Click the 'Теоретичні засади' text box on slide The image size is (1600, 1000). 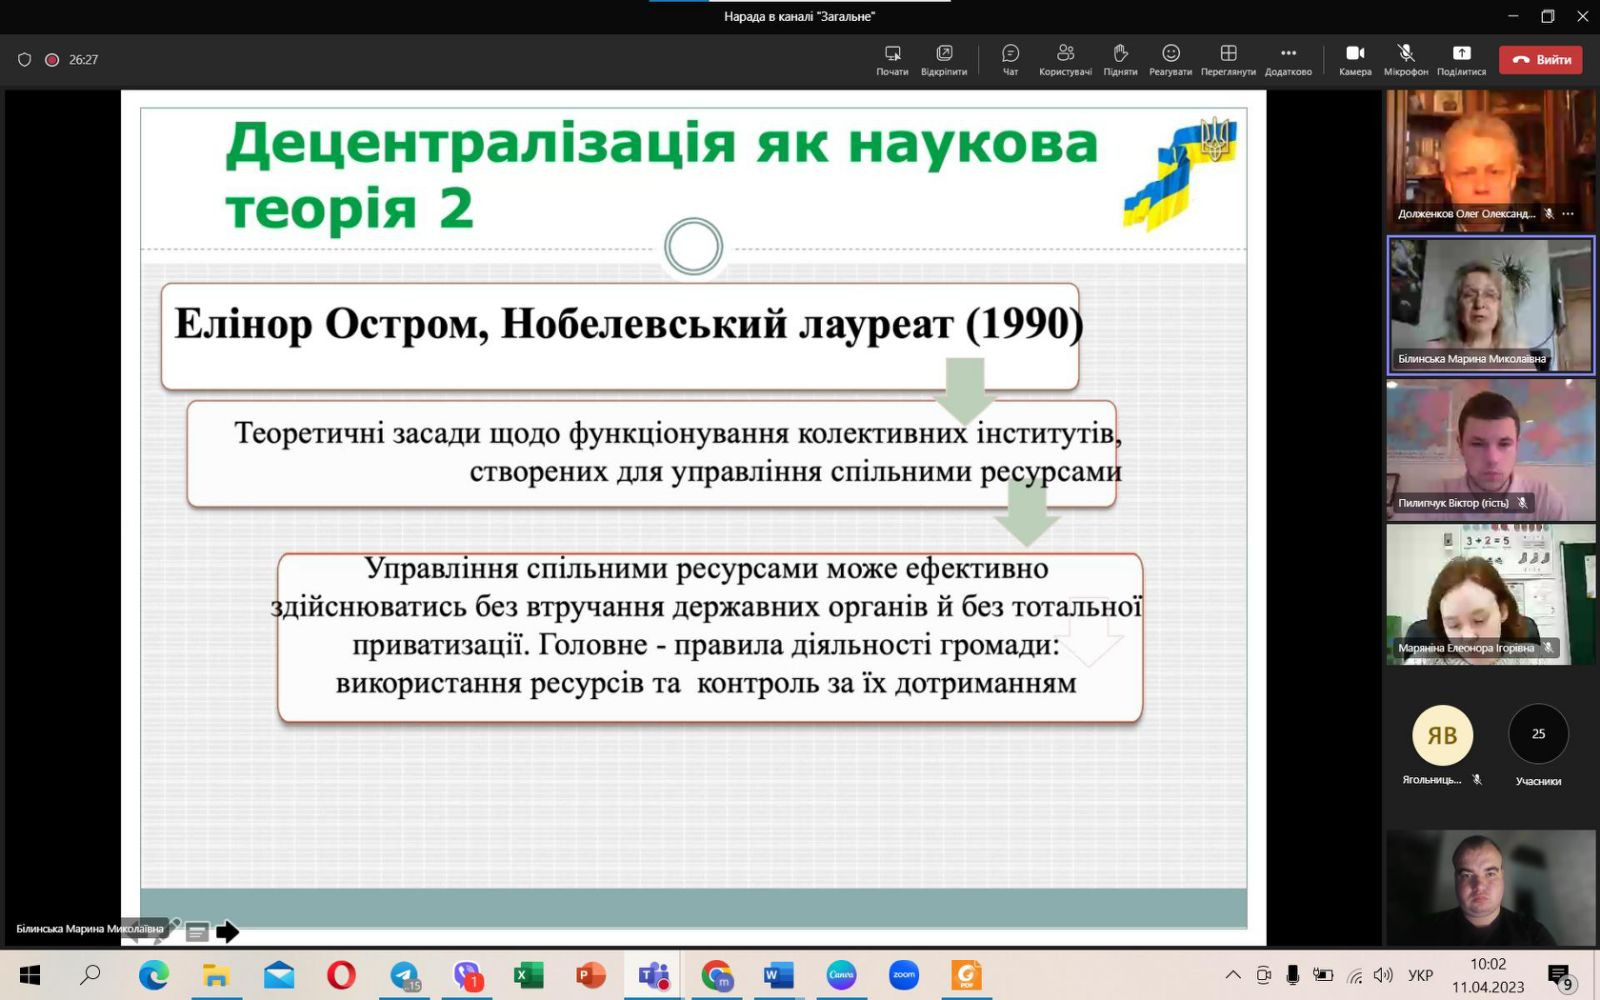[x=652, y=453]
